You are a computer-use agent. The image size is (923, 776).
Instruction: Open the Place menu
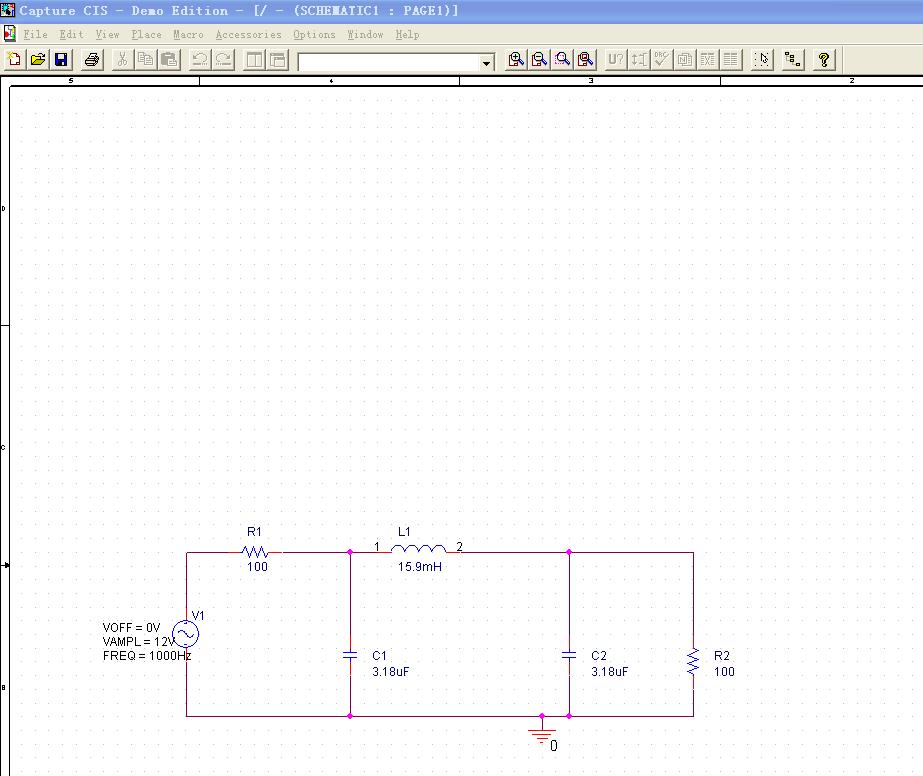(x=147, y=34)
